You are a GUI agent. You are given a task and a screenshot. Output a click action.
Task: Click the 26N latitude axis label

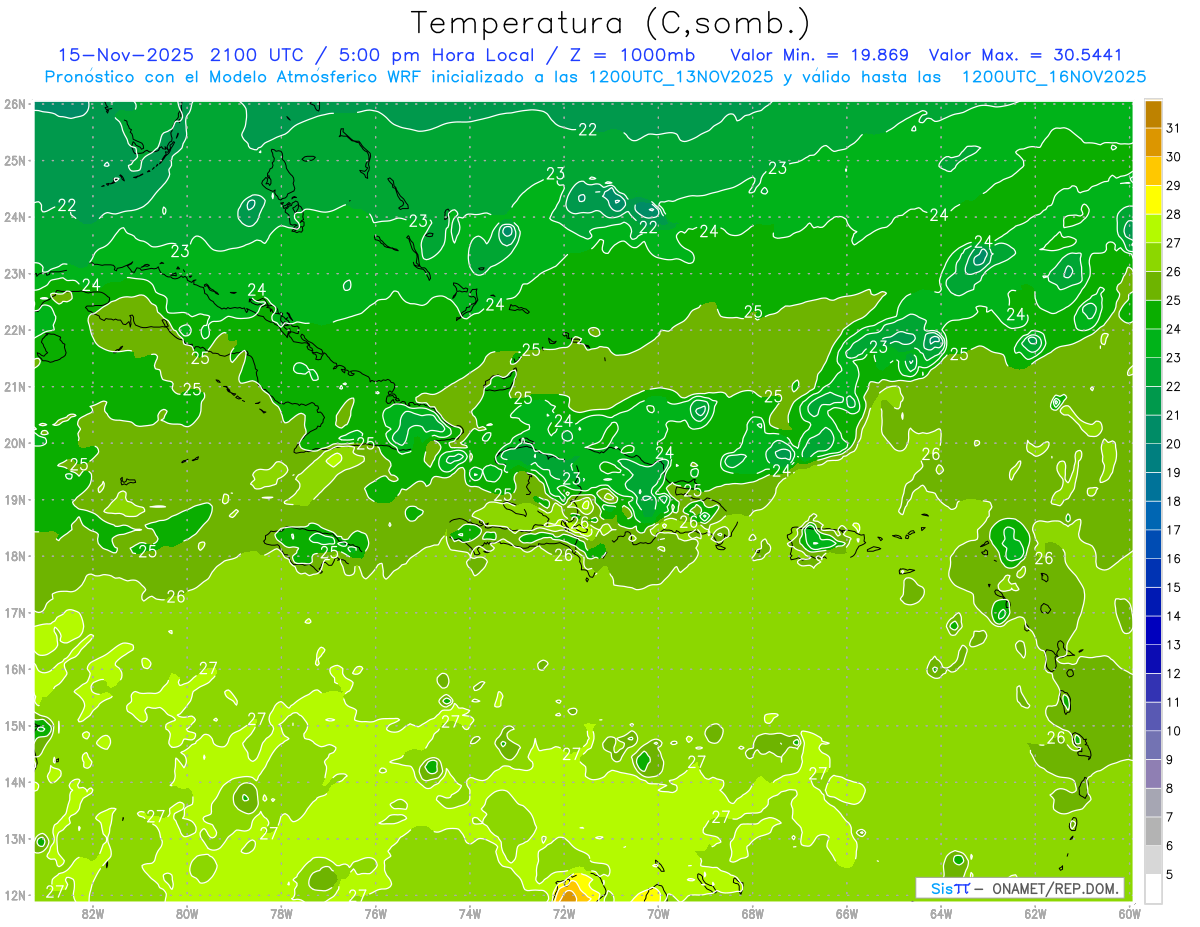(x=15, y=104)
